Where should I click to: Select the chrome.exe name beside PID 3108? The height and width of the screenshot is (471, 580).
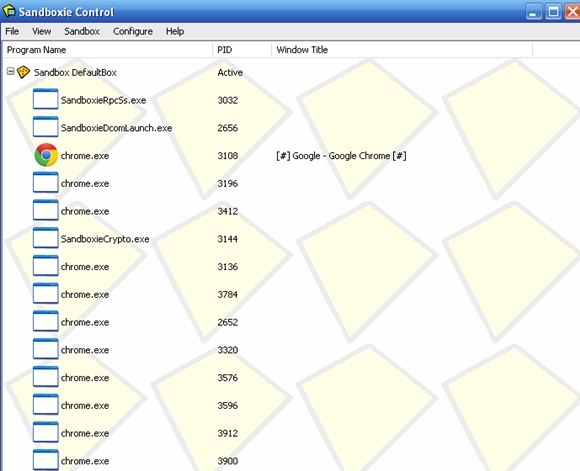pyautogui.click(x=85, y=156)
